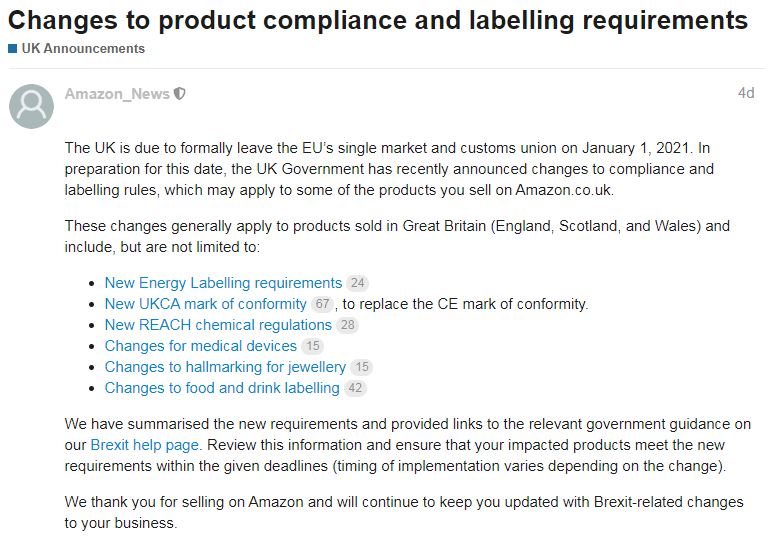The height and width of the screenshot is (549, 772).
Task: Click the 42 badge after food and drink labelling
Action: [x=356, y=389]
